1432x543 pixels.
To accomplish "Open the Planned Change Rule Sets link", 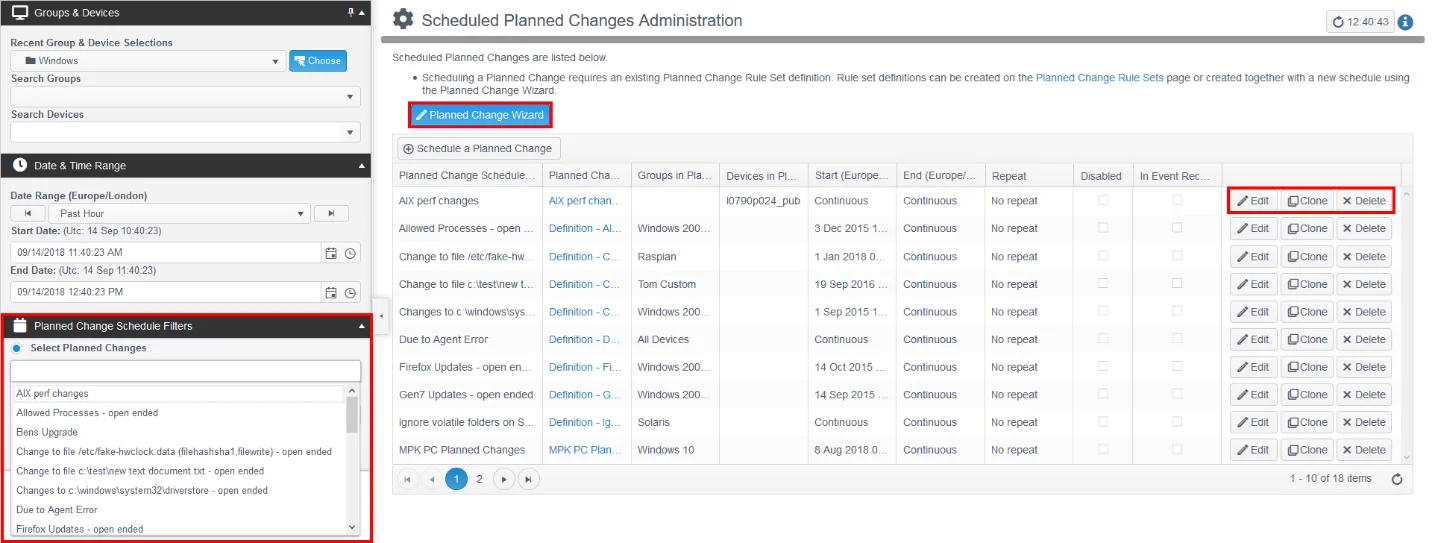I will click(x=1099, y=77).
